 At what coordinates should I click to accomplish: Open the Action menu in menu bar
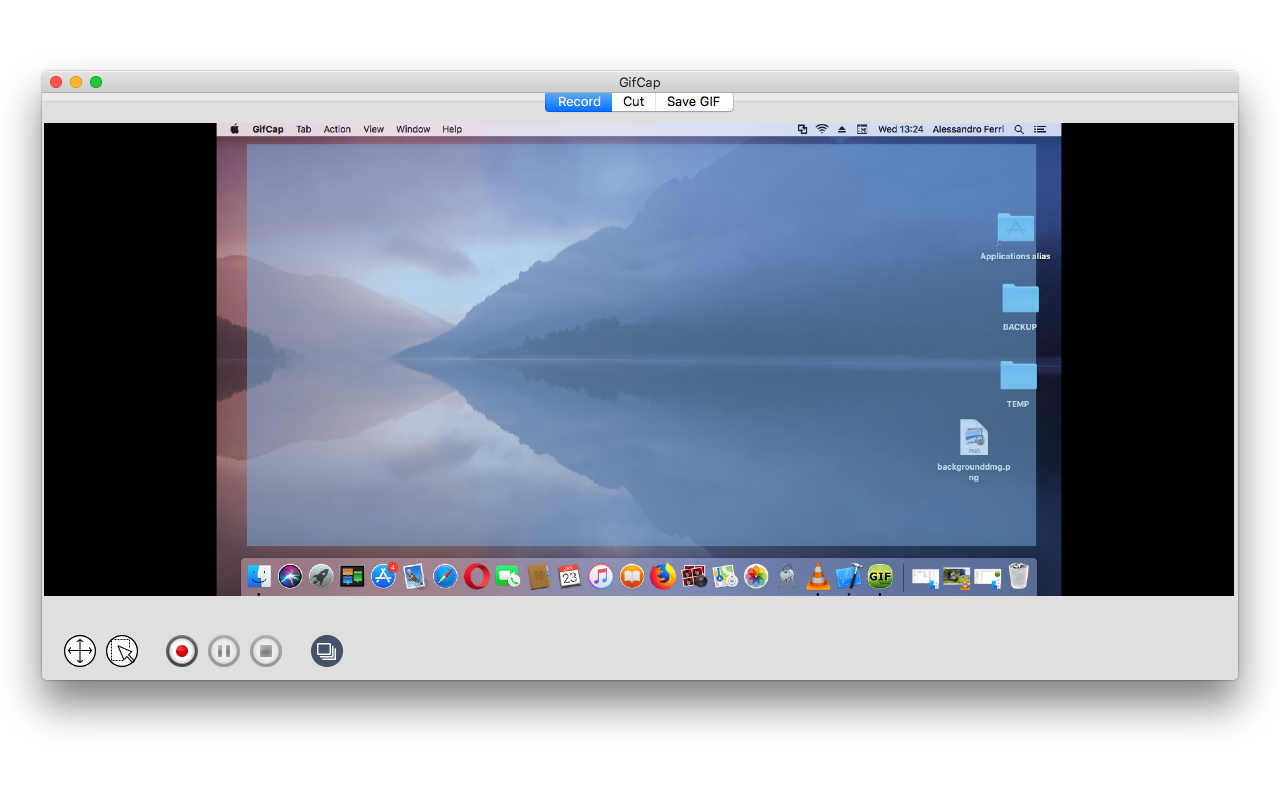tap(337, 129)
